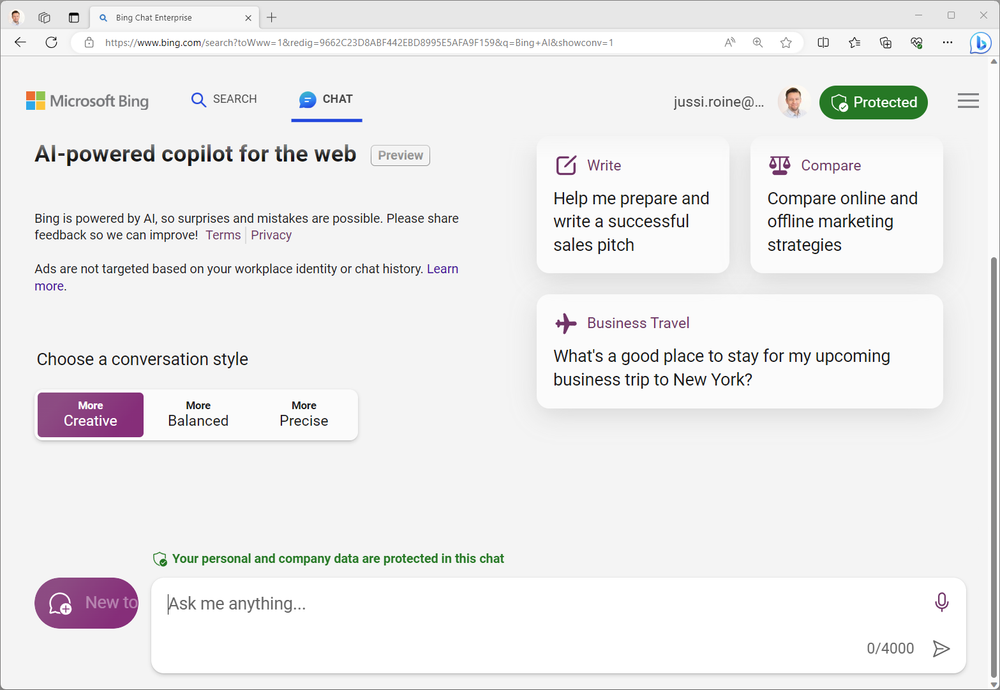Open the page zoom magnifier control
Image resolution: width=1000 pixels, height=690 pixels.
[x=757, y=42]
